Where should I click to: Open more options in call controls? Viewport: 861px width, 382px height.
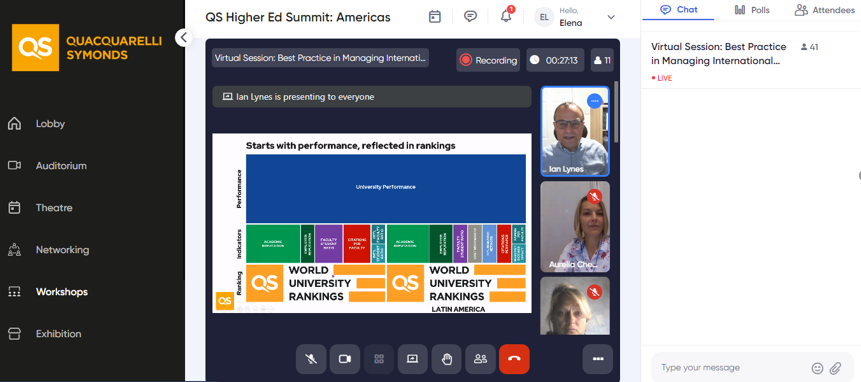[598, 359]
